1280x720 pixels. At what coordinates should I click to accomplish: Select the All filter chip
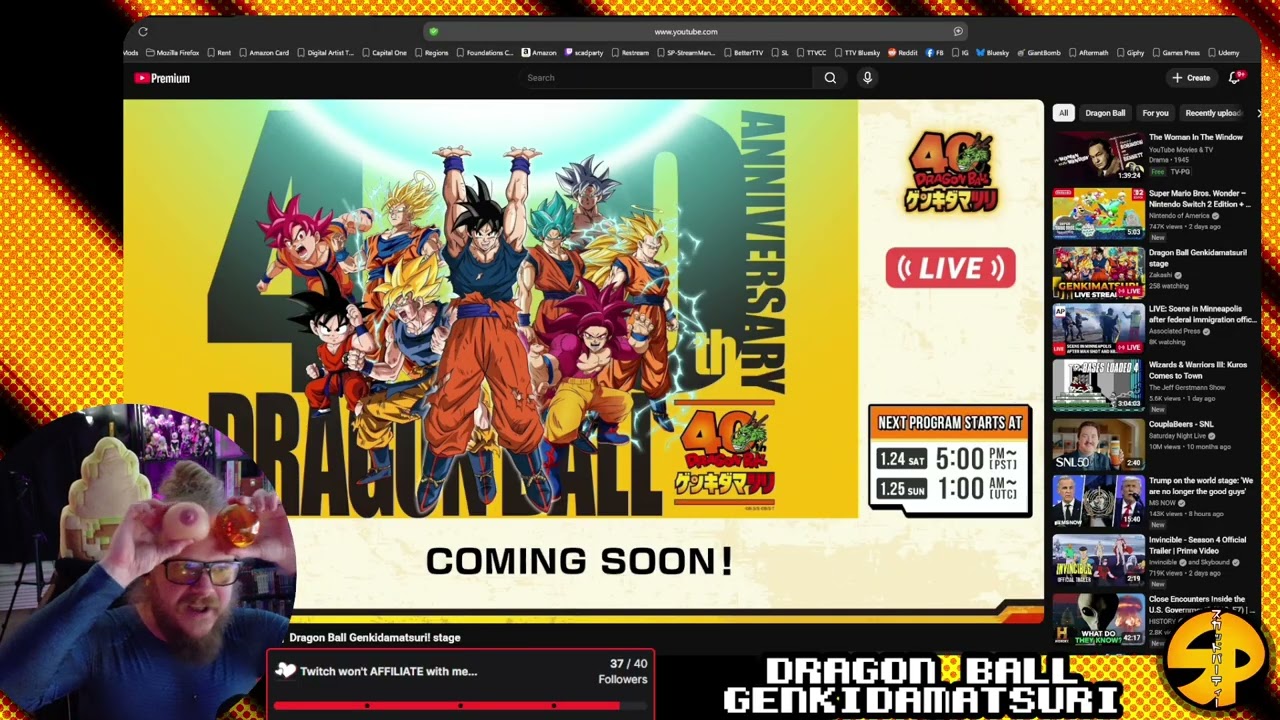point(1063,113)
